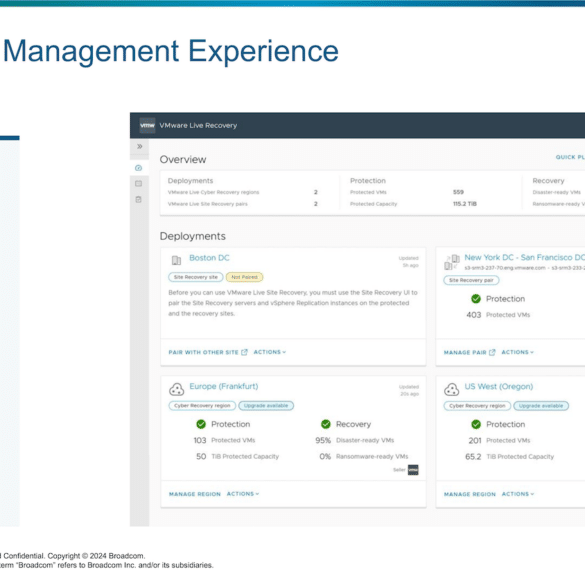Open Actions dropdown on Boston DC card

tap(270, 352)
